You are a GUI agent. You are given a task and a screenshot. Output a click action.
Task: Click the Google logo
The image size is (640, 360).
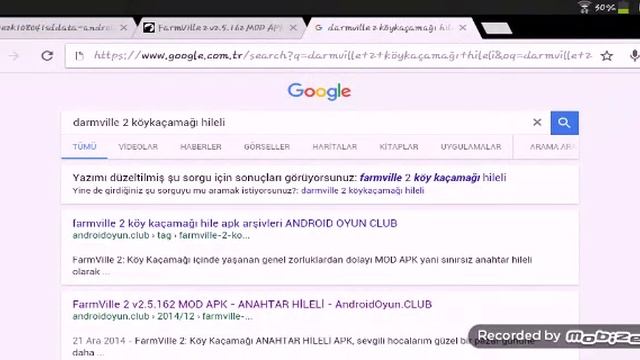tap(319, 91)
